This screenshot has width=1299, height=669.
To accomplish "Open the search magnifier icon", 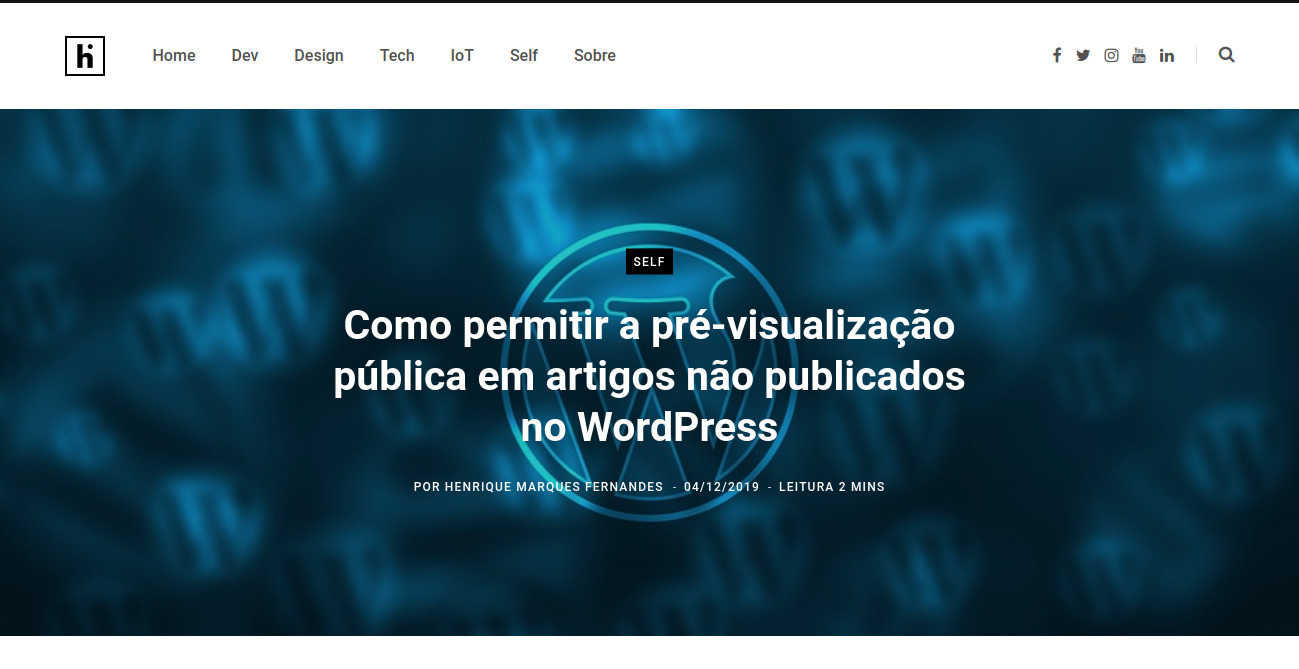I will [1227, 55].
